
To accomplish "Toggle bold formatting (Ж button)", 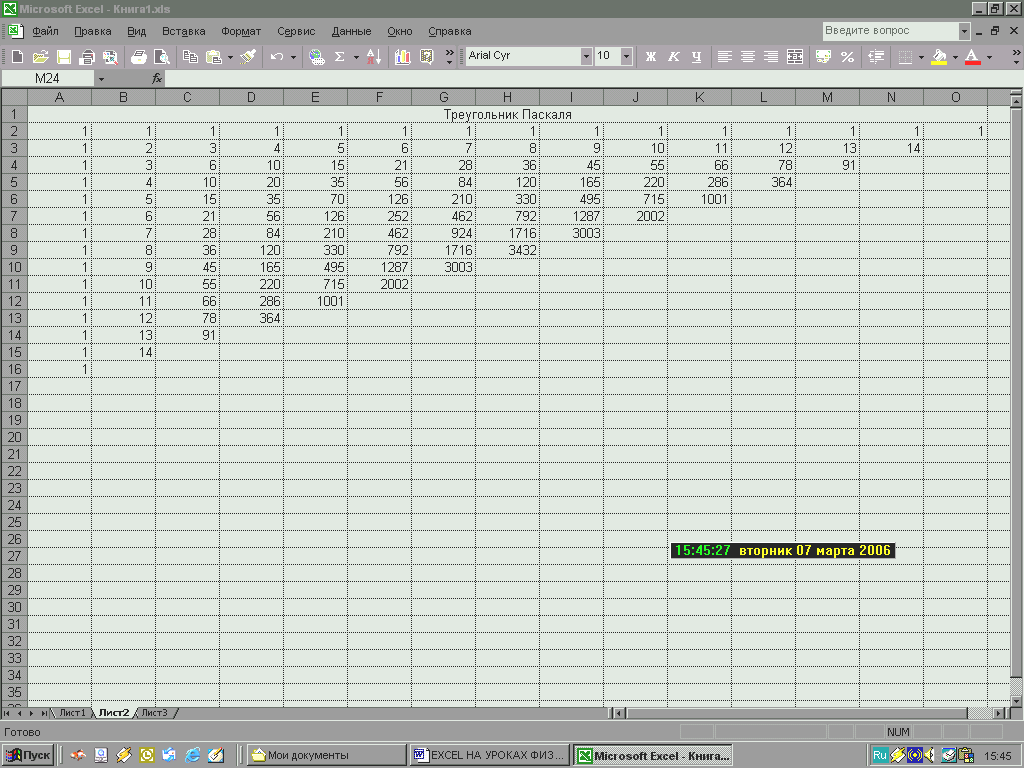I will coord(650,57).
